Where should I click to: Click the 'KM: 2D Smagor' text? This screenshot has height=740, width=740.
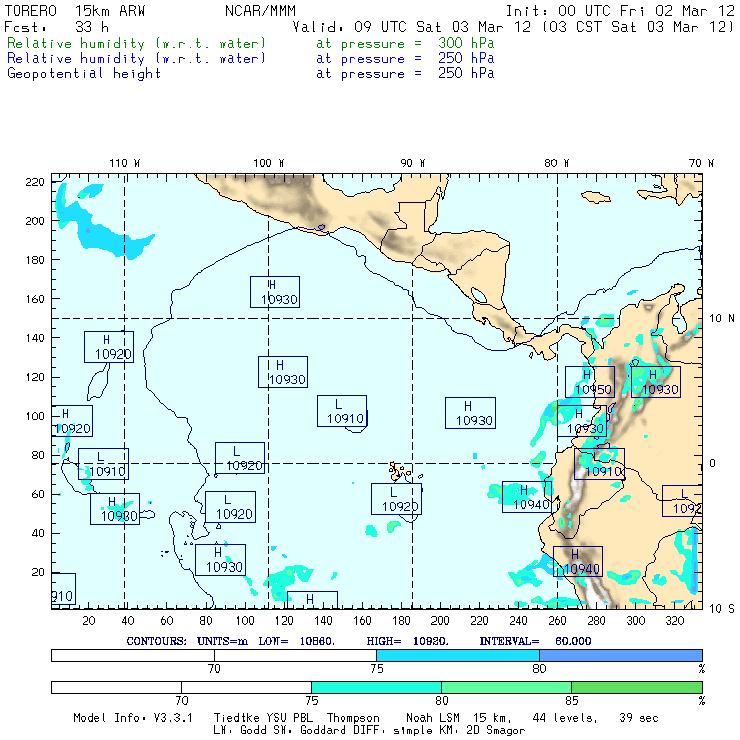484,731
